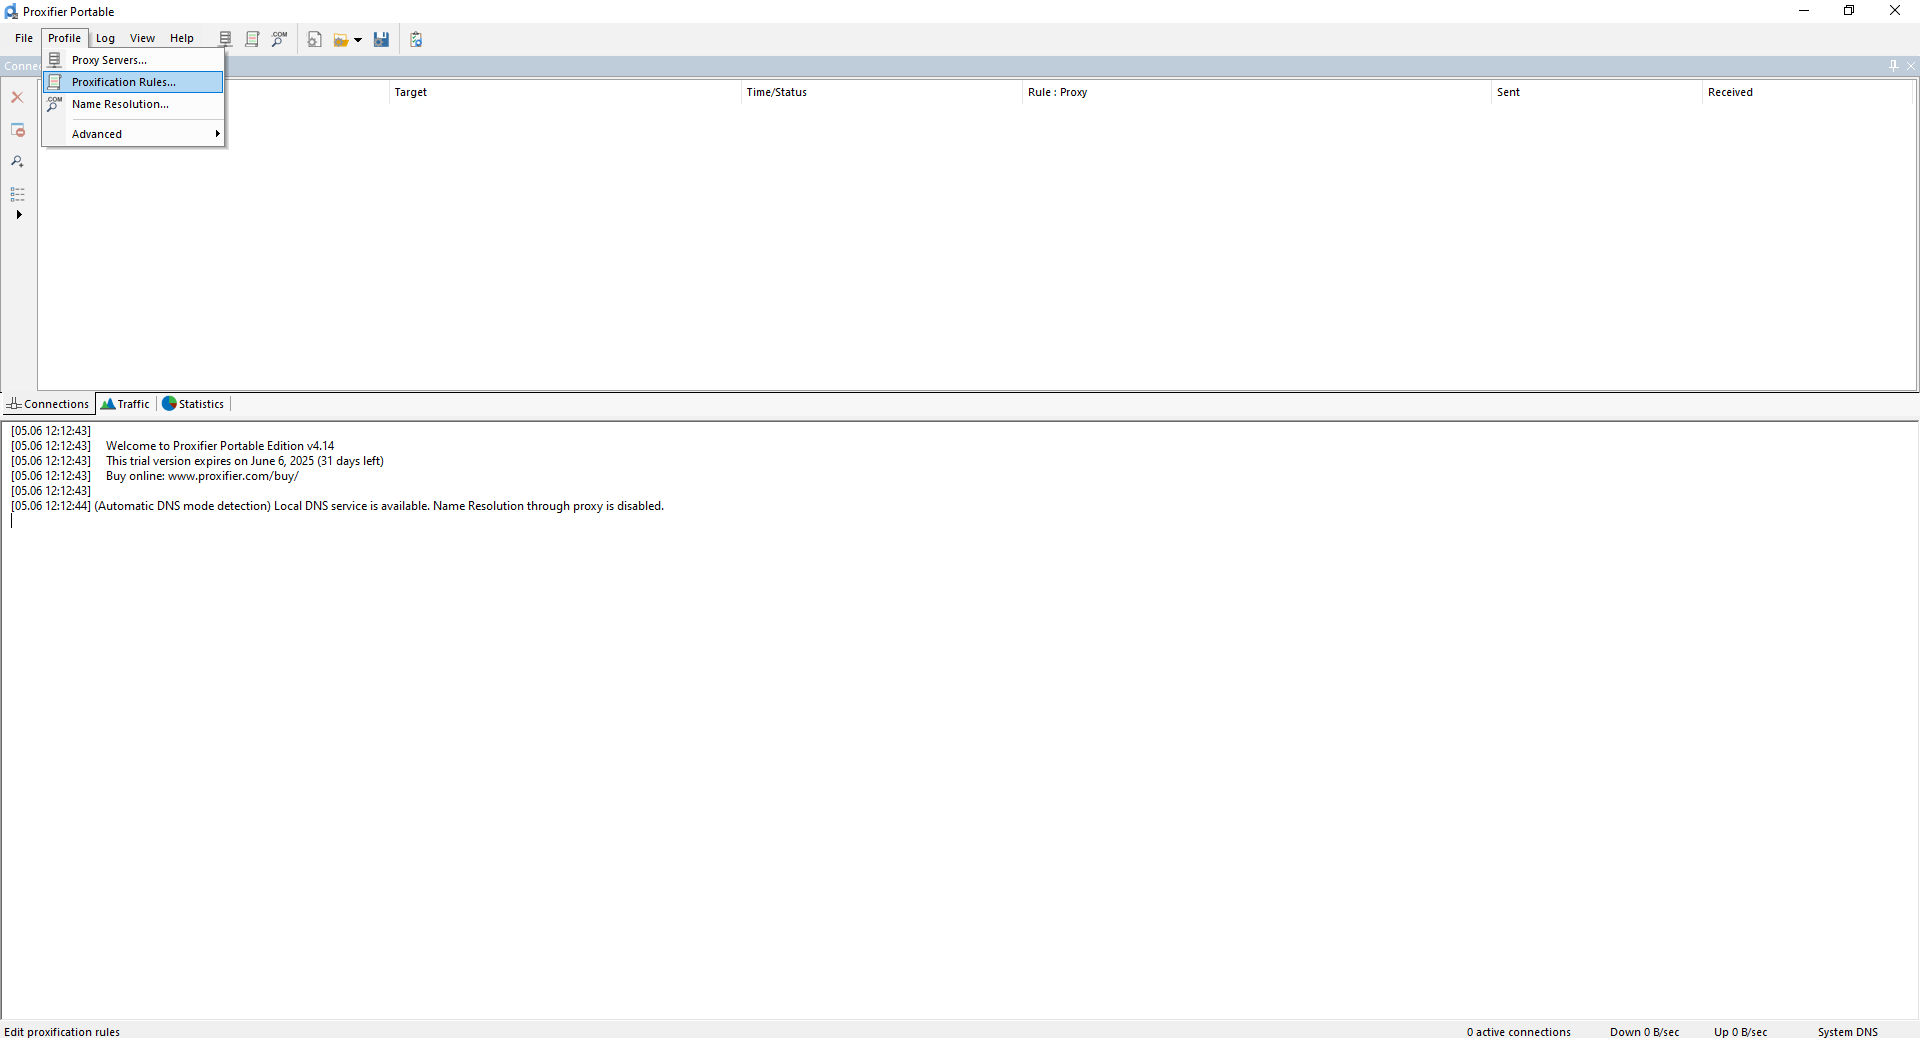Switch to the Traffic tab
The image size is (1920, 1038).
click(126, 404)
